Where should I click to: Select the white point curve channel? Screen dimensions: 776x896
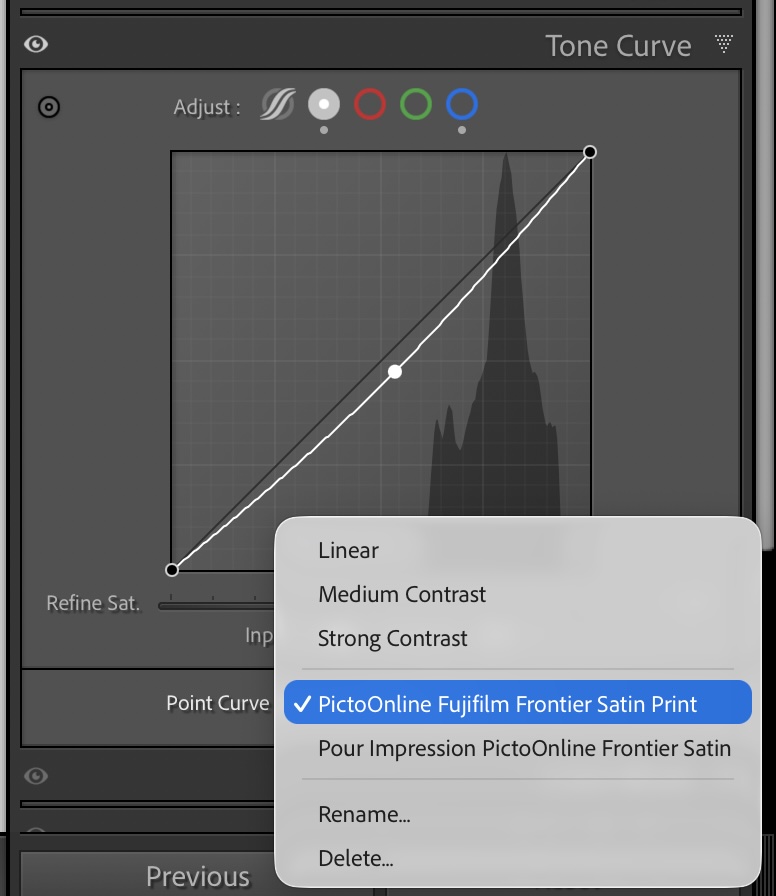click(x=323, y=104)
